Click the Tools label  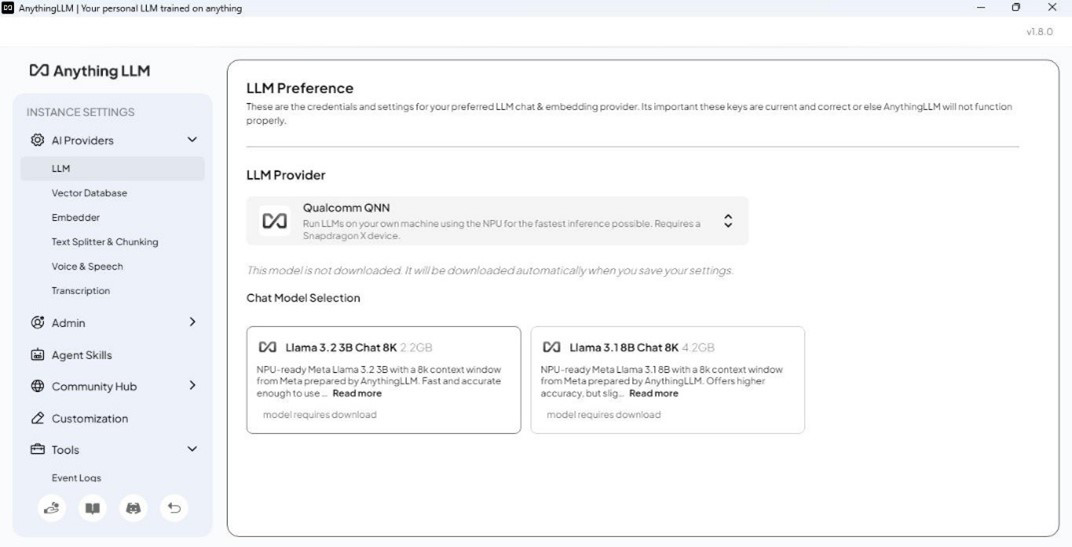click(x=65, y=450)
